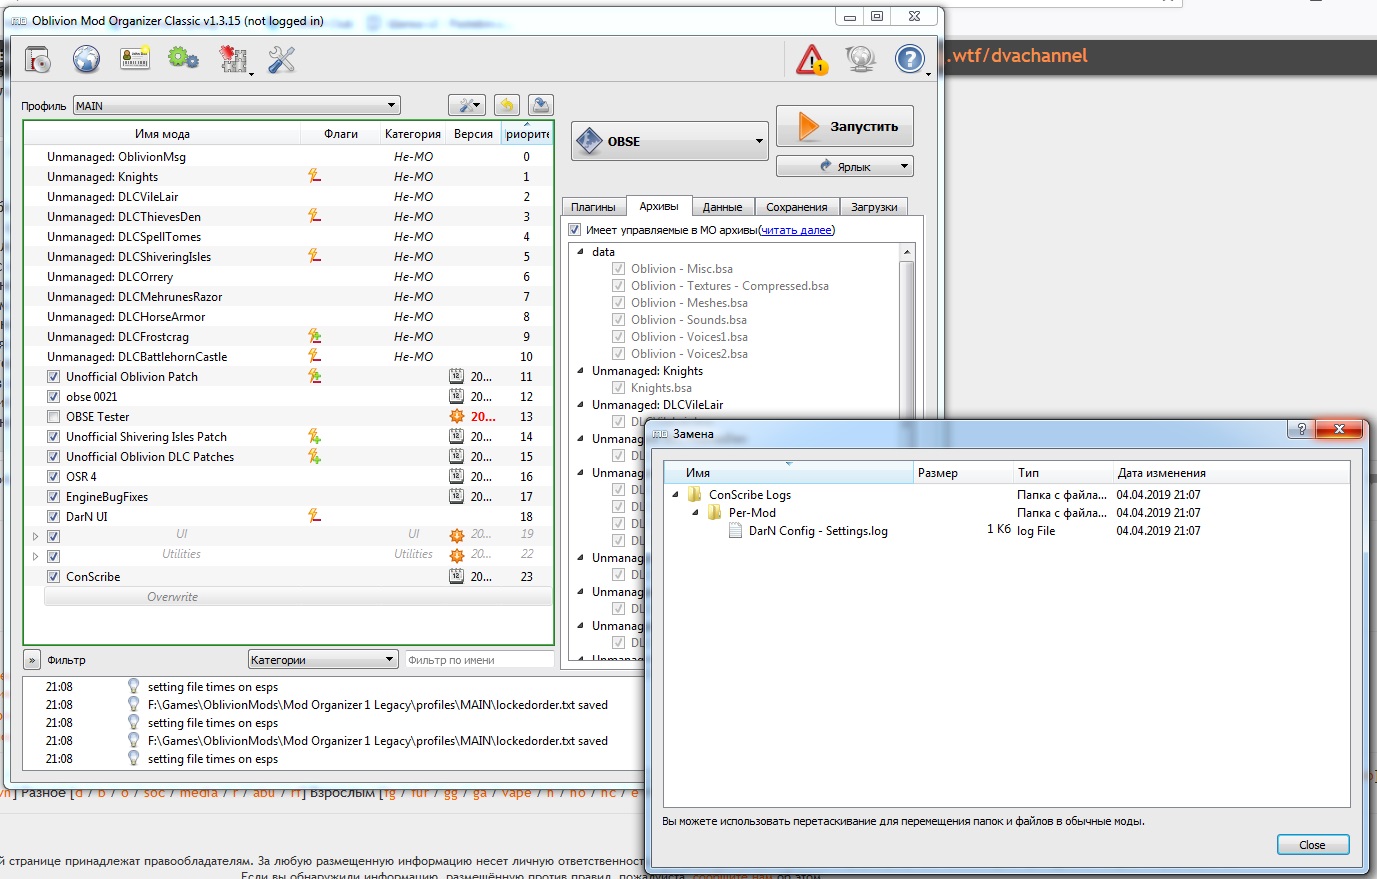The height and width of the screenshot is (879, 1377).
Task: Select 'Unofficial Oblivion DLC Patches' row
Action: (x=288, y=457)
